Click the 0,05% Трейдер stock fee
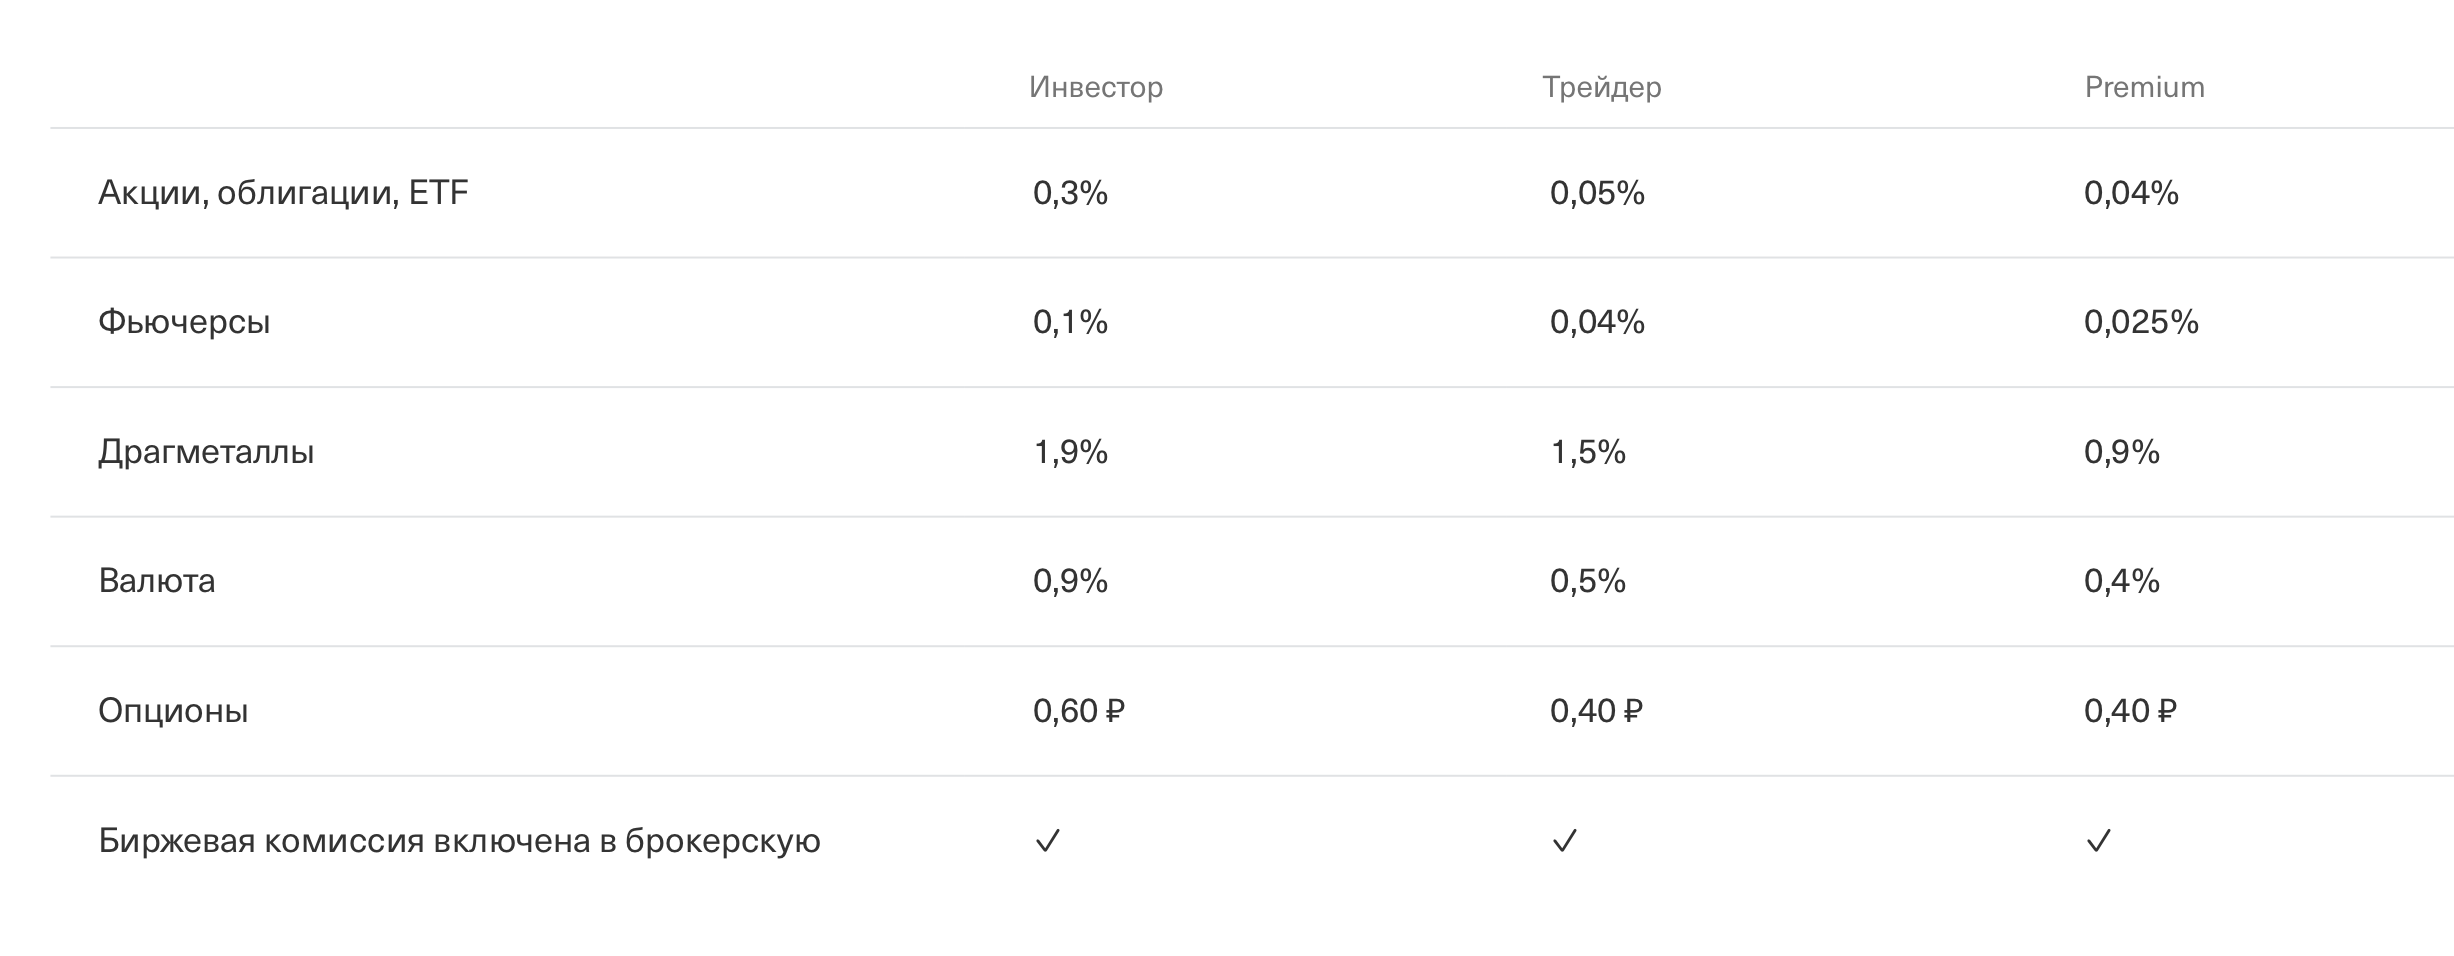Viewport: 2454px width, 956px height. point(1597,192)
